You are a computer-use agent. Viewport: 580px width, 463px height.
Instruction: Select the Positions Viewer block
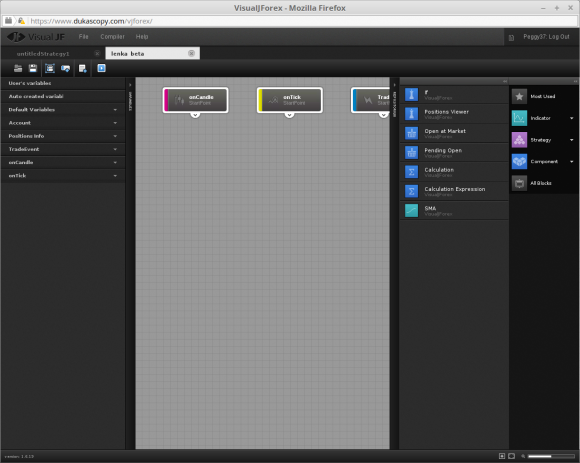point(454,114)
